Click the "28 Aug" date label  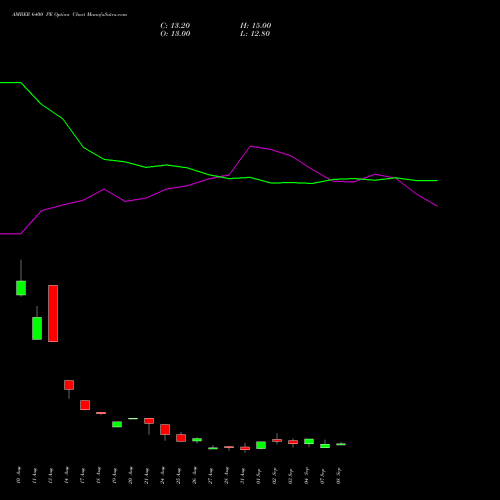click(x=226, y=475)
